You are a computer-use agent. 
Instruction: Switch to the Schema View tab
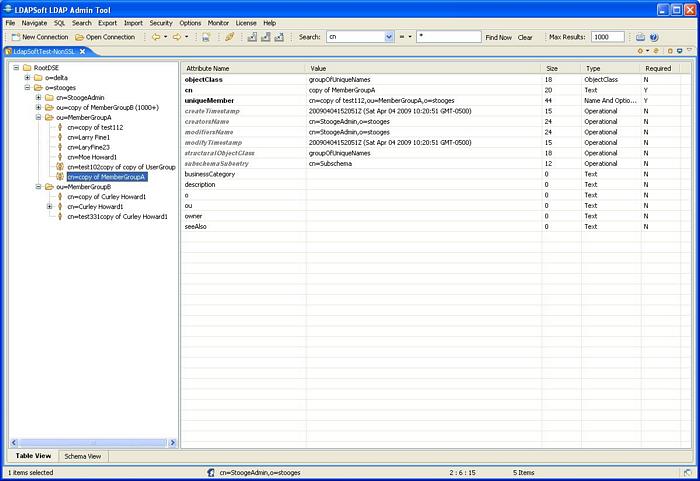[82, 456]
